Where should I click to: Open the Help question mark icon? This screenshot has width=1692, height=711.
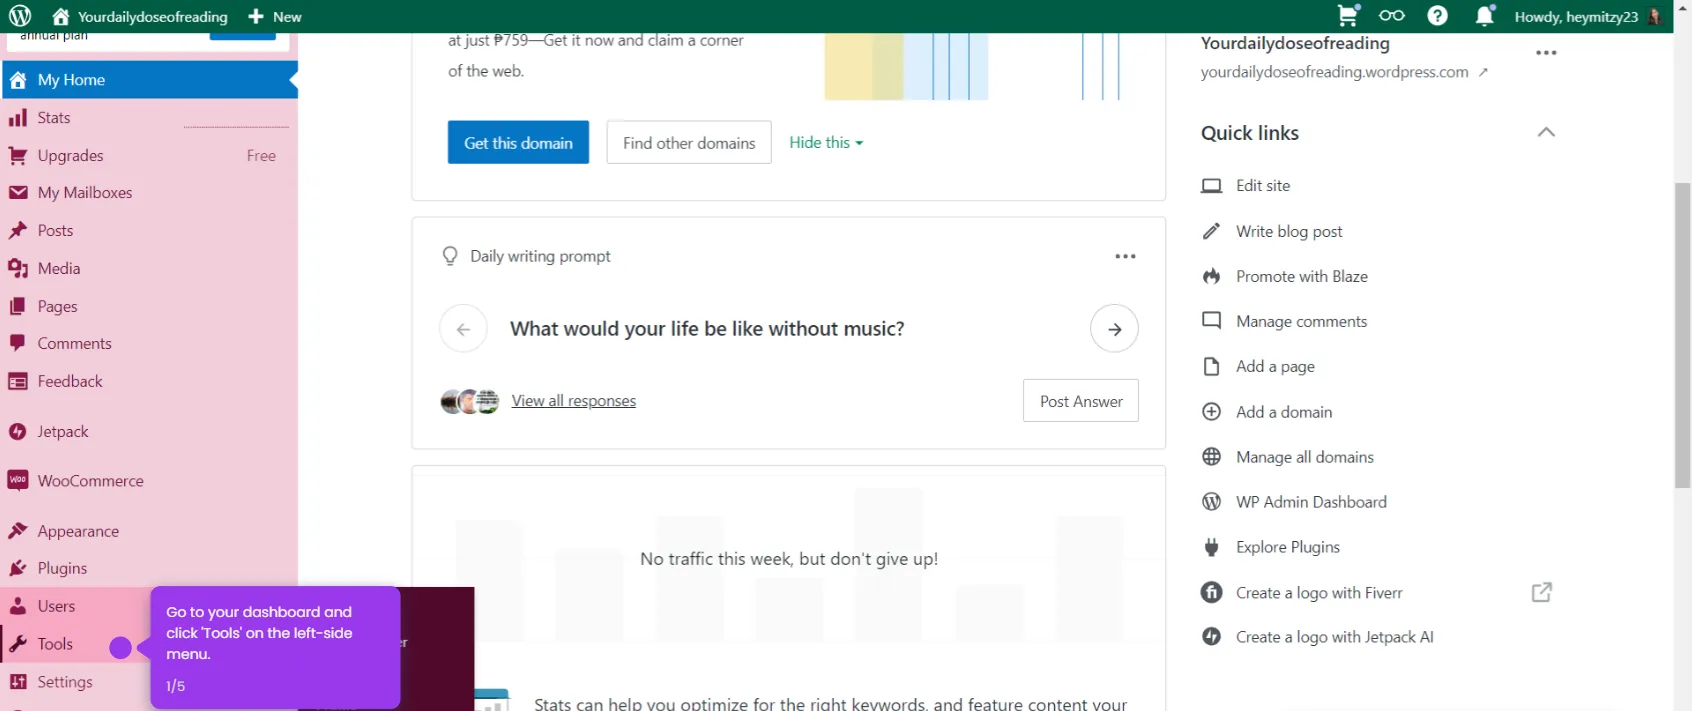(1437, 15)
